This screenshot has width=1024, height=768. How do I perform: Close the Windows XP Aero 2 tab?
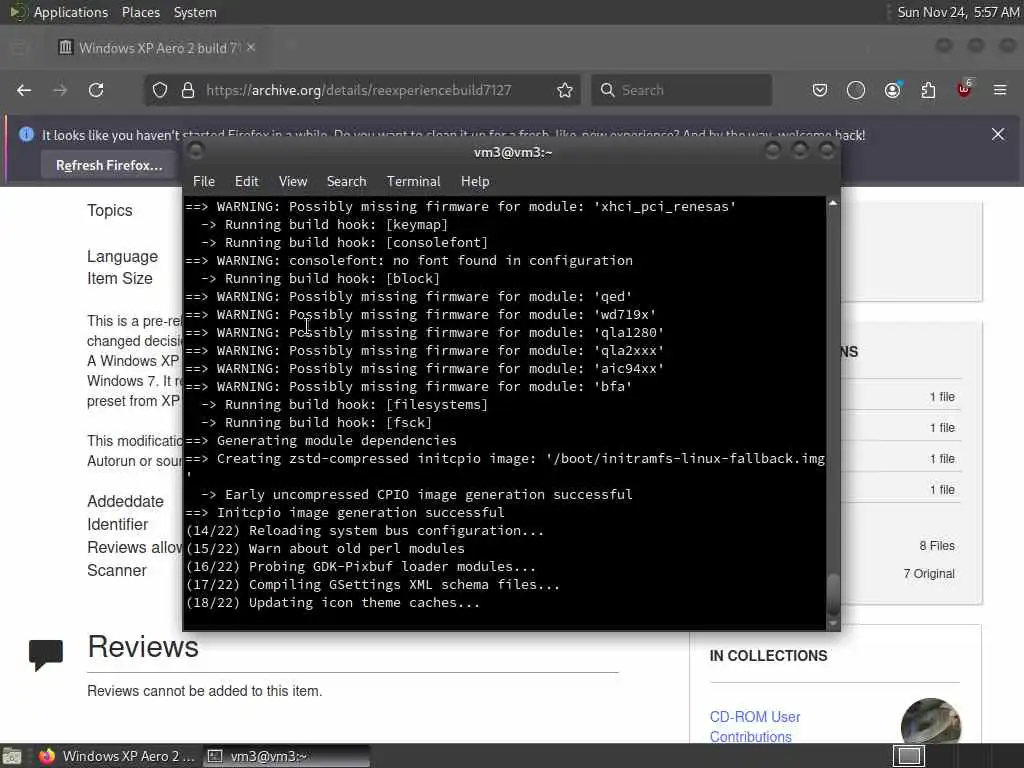(x=251, y=48)
